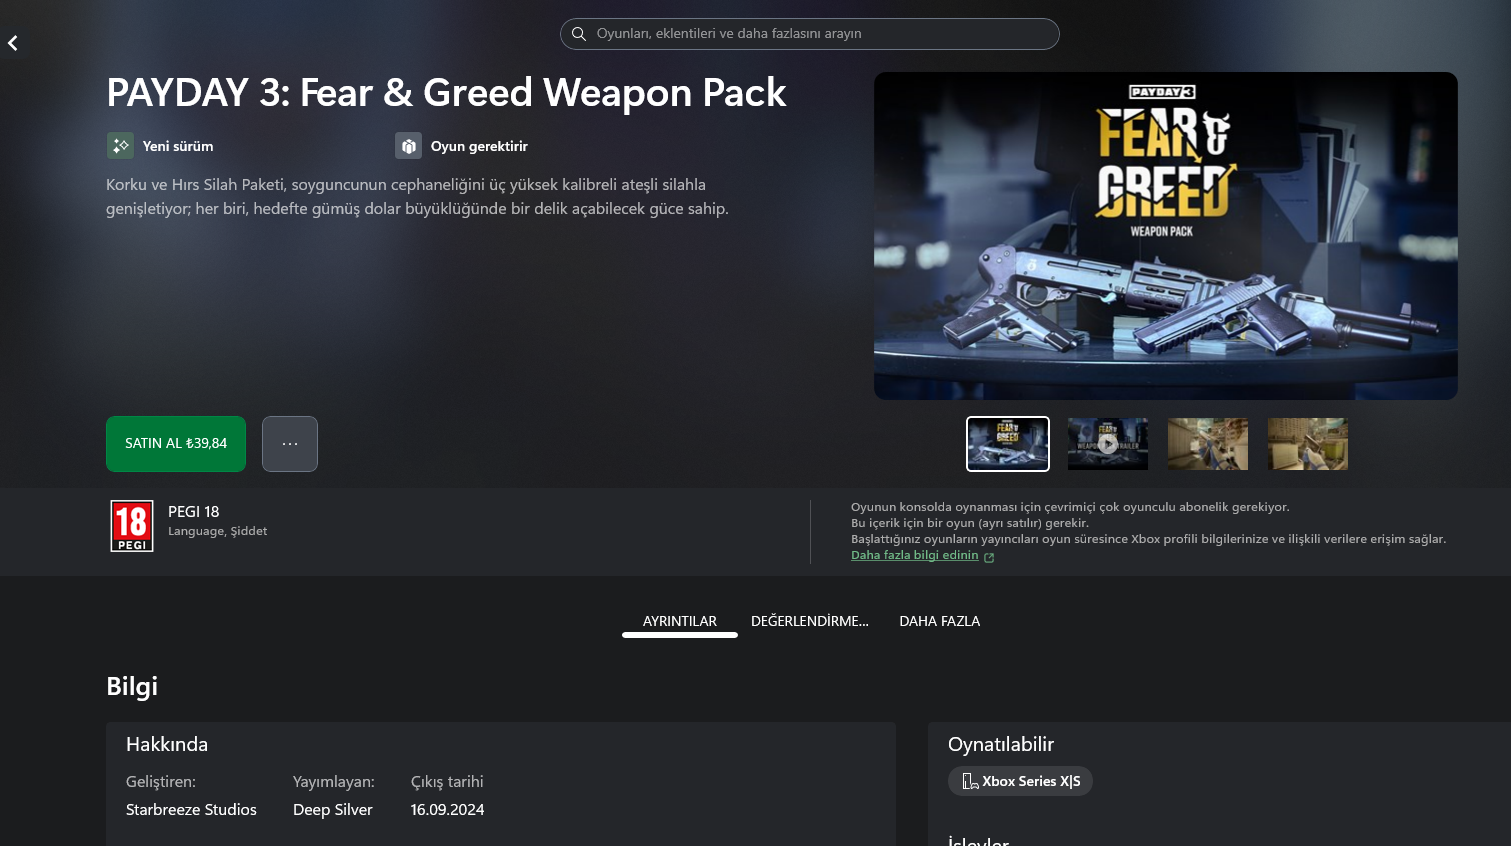
Task: Open the three-dots more options button
Action: pos(290,444)
